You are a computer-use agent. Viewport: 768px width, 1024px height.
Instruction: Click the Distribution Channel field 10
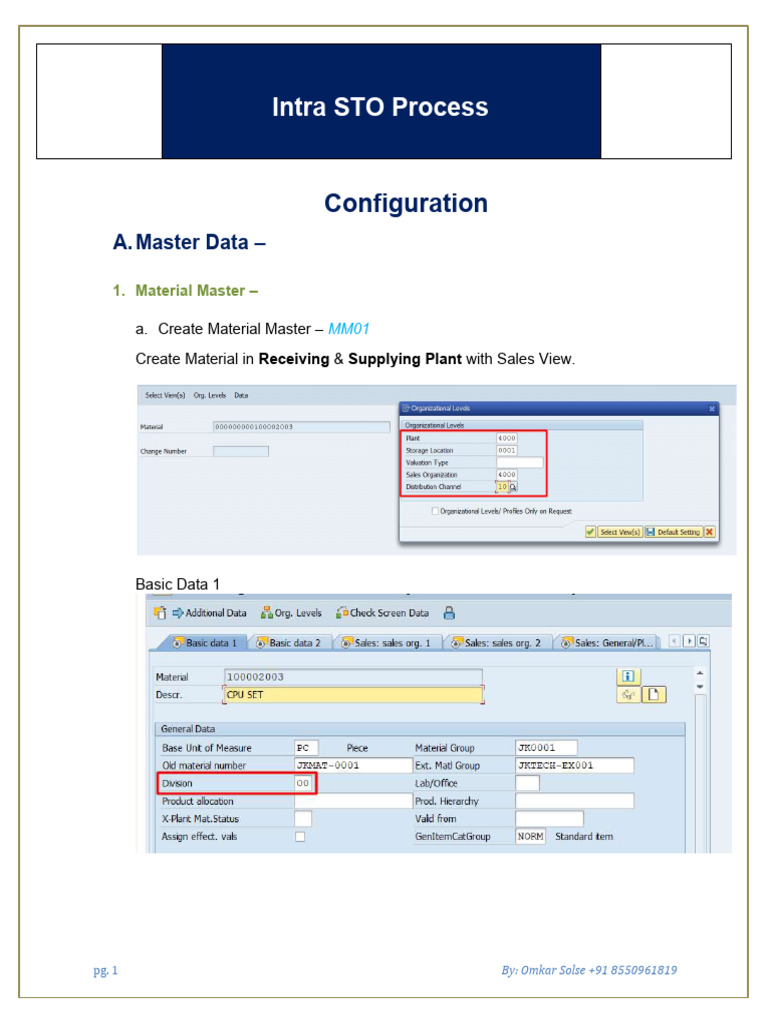[x=502, y=487]
